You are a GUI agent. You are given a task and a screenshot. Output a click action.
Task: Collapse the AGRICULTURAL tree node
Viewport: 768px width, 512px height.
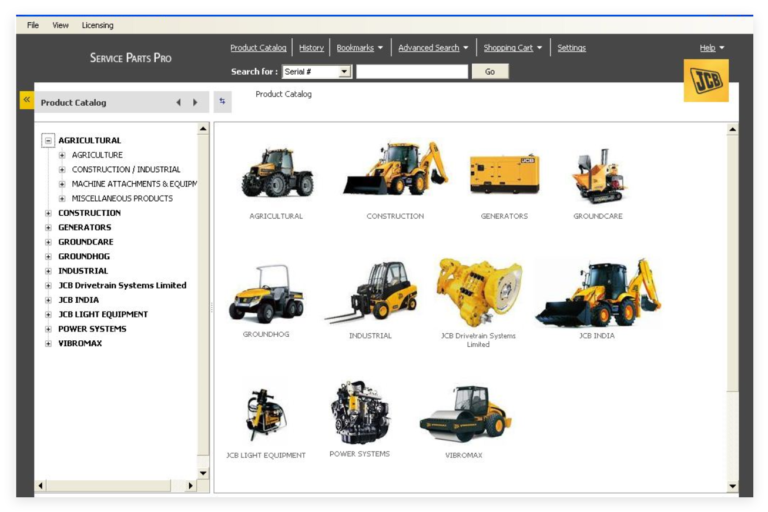[x=48, y=141]
